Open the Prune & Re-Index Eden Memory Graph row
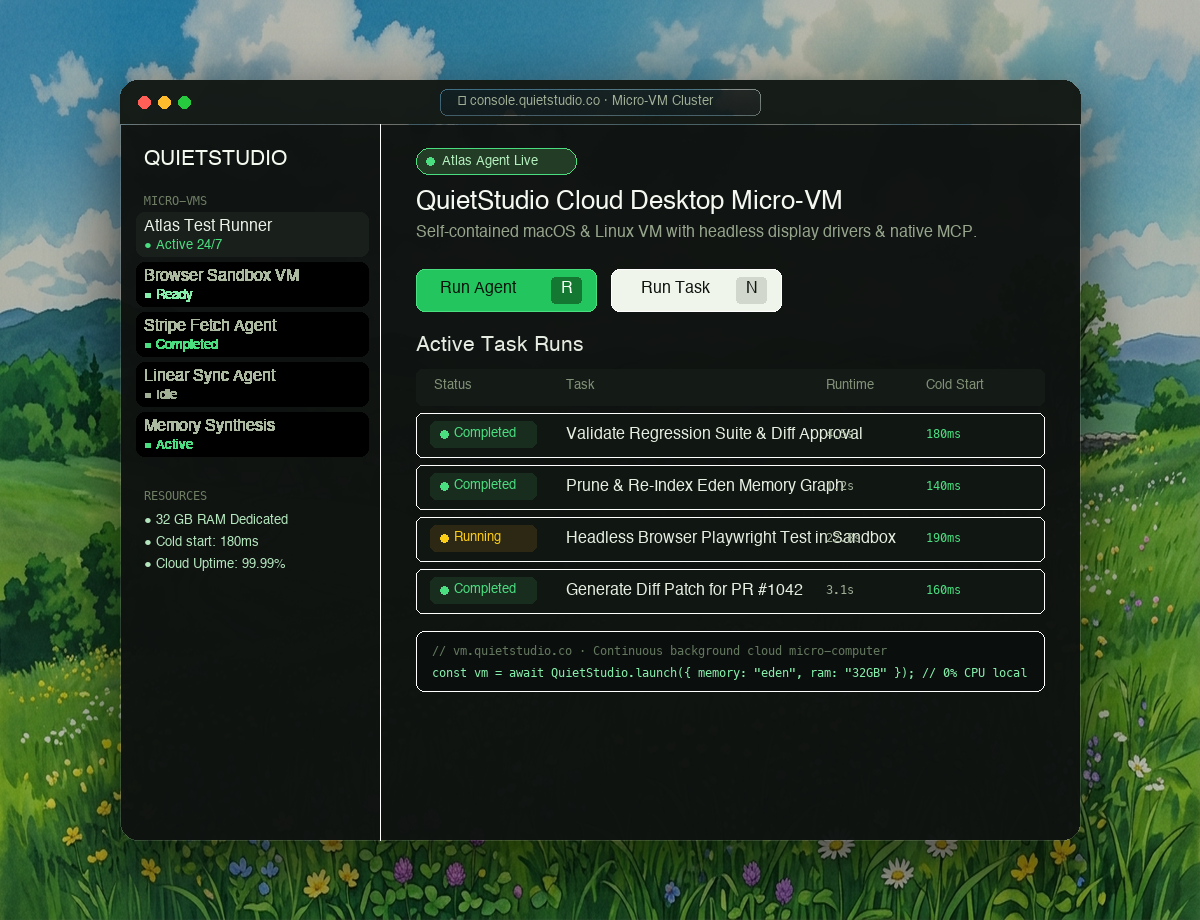Screen dimensions: 1200x920 [x=730, y=487]
